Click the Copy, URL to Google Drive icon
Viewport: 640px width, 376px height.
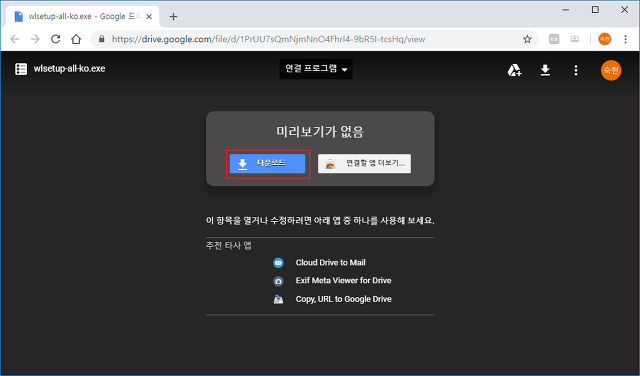pyautogui.click(x=278, y=299)
